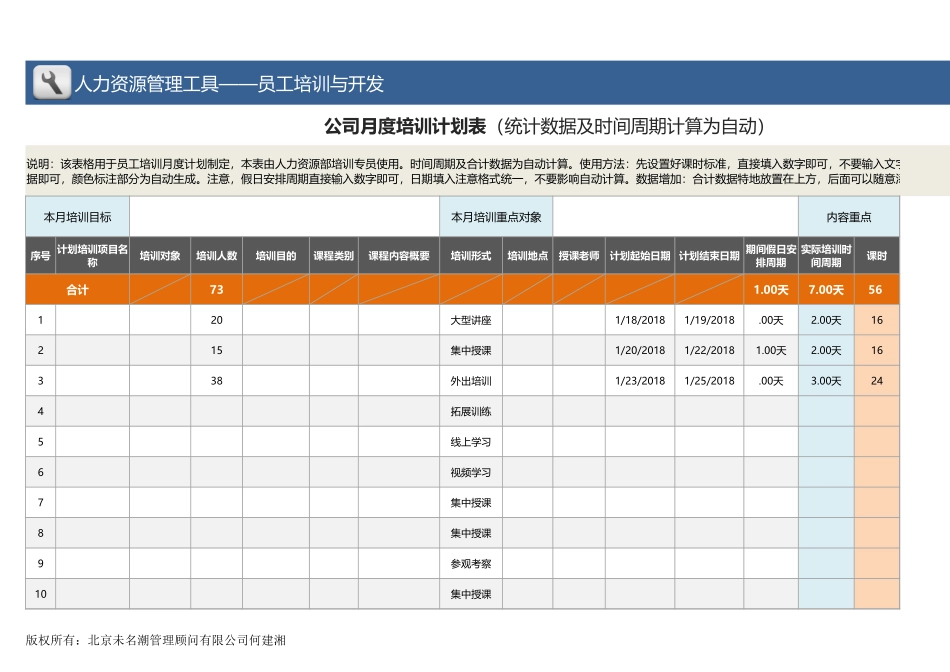Click headcount 38 in row 3
Screen dimensions: 950x672
(x=216, y=381)
